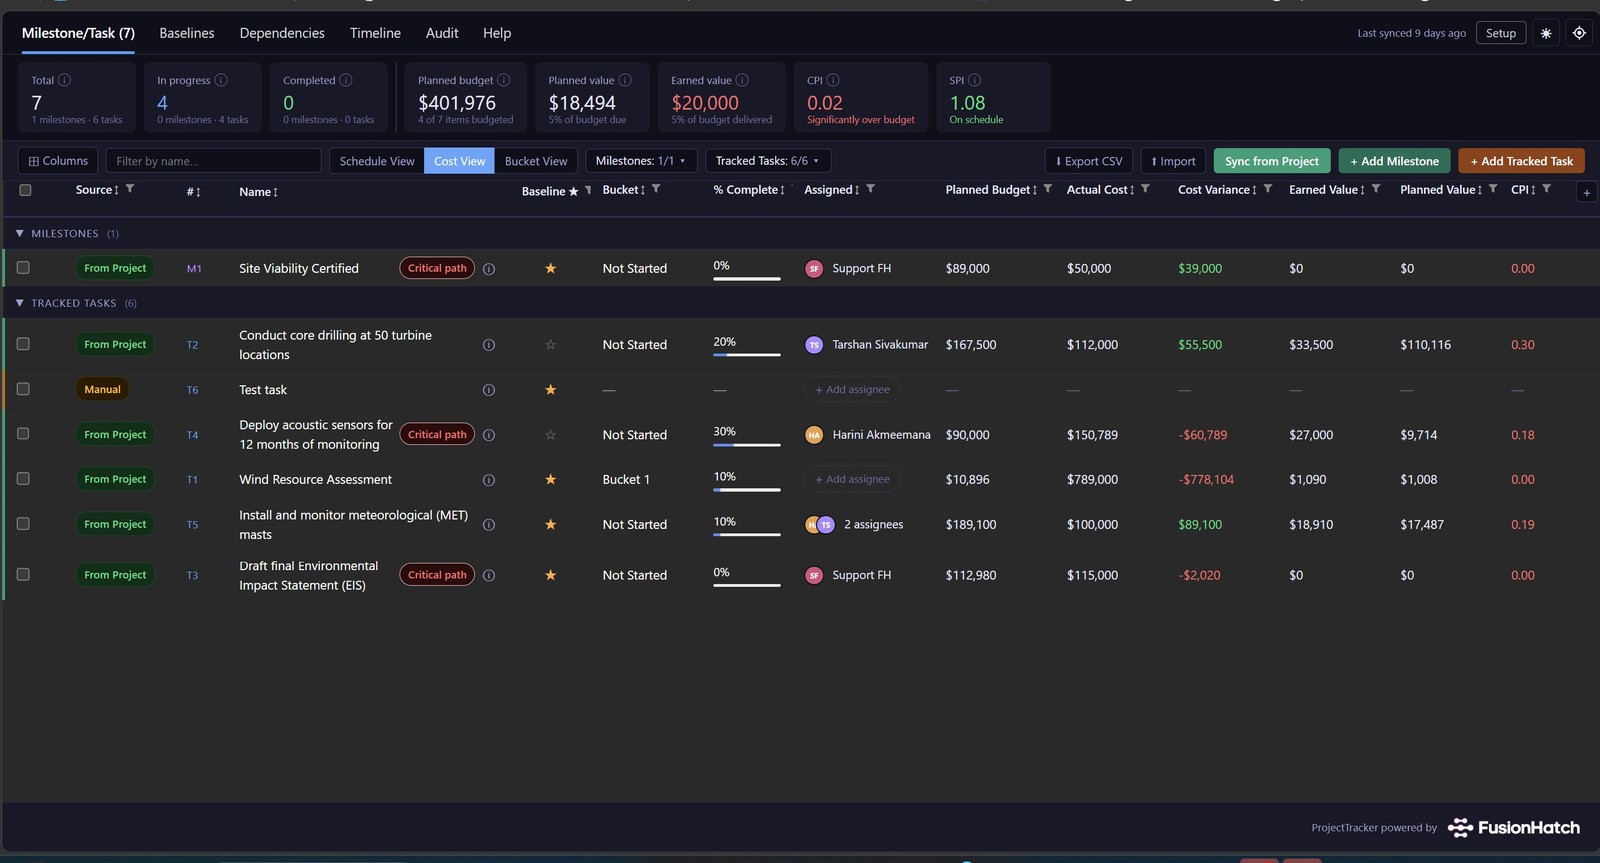The image size is (1600, 863).
Task: Click filter icon on Actual Cost column
Action: tap(1145, 188)
